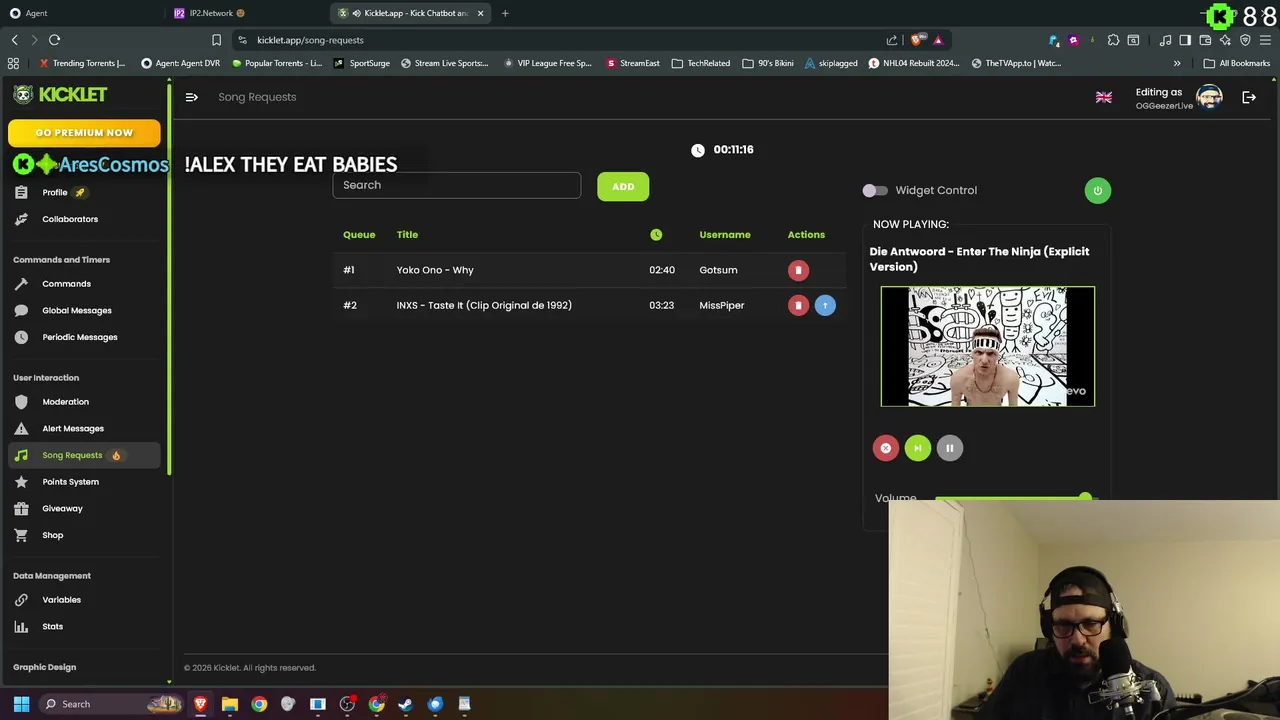Click the music note media control icon
Viewport: 1280px width, 720px height.
click(1165, 40)
